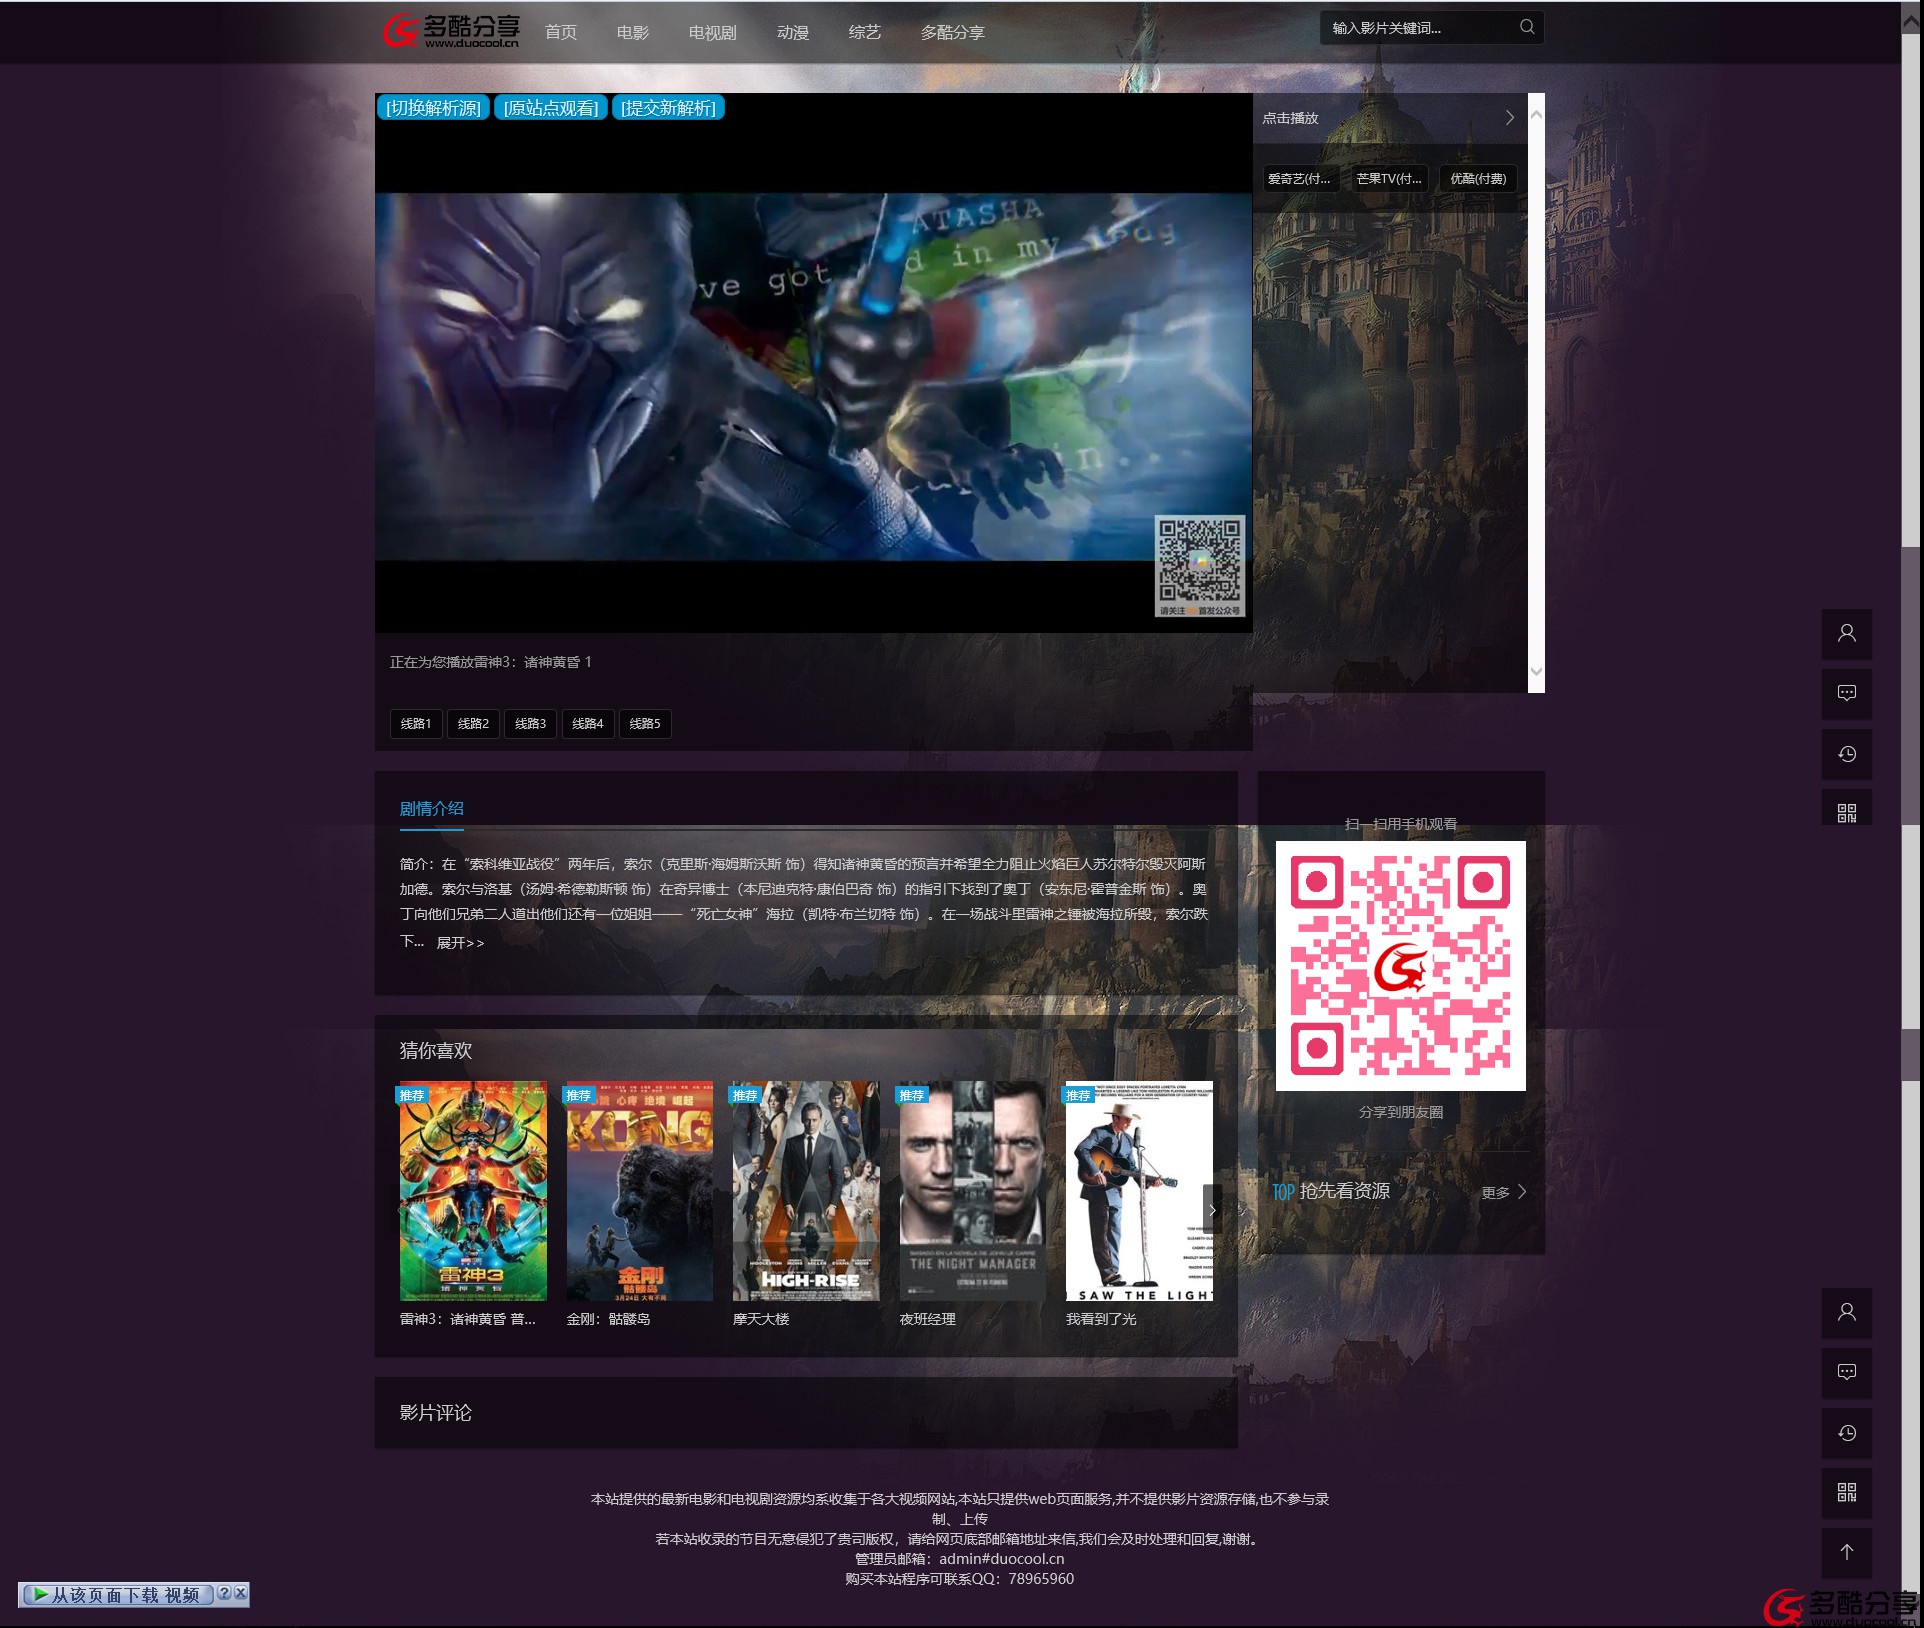Switch to 线路2

click(473, 723)
